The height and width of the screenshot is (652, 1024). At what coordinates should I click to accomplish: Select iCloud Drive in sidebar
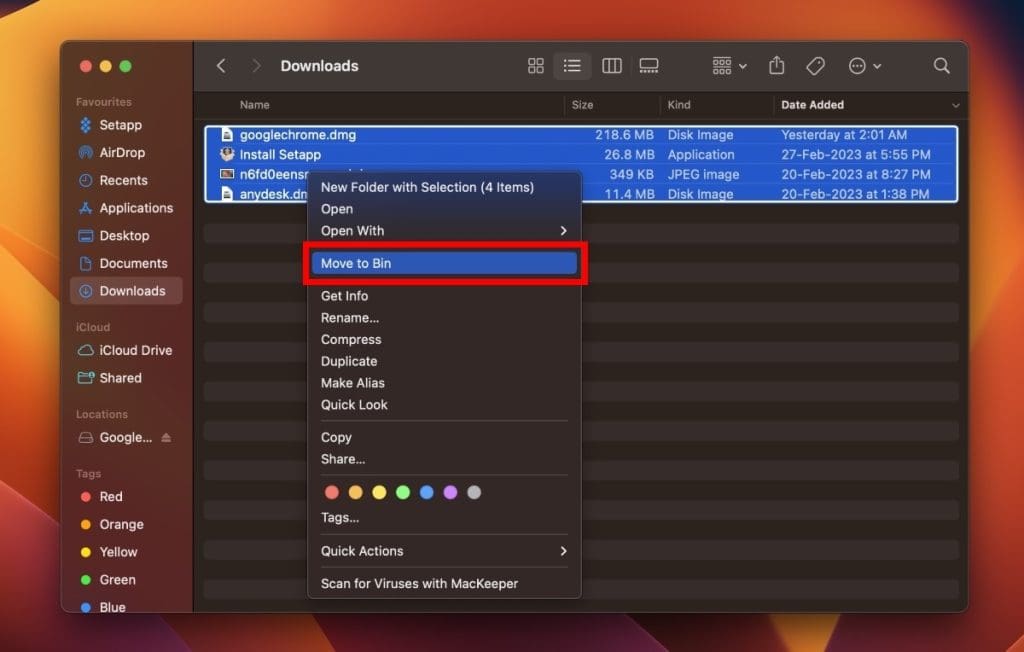tap(135, 350)
